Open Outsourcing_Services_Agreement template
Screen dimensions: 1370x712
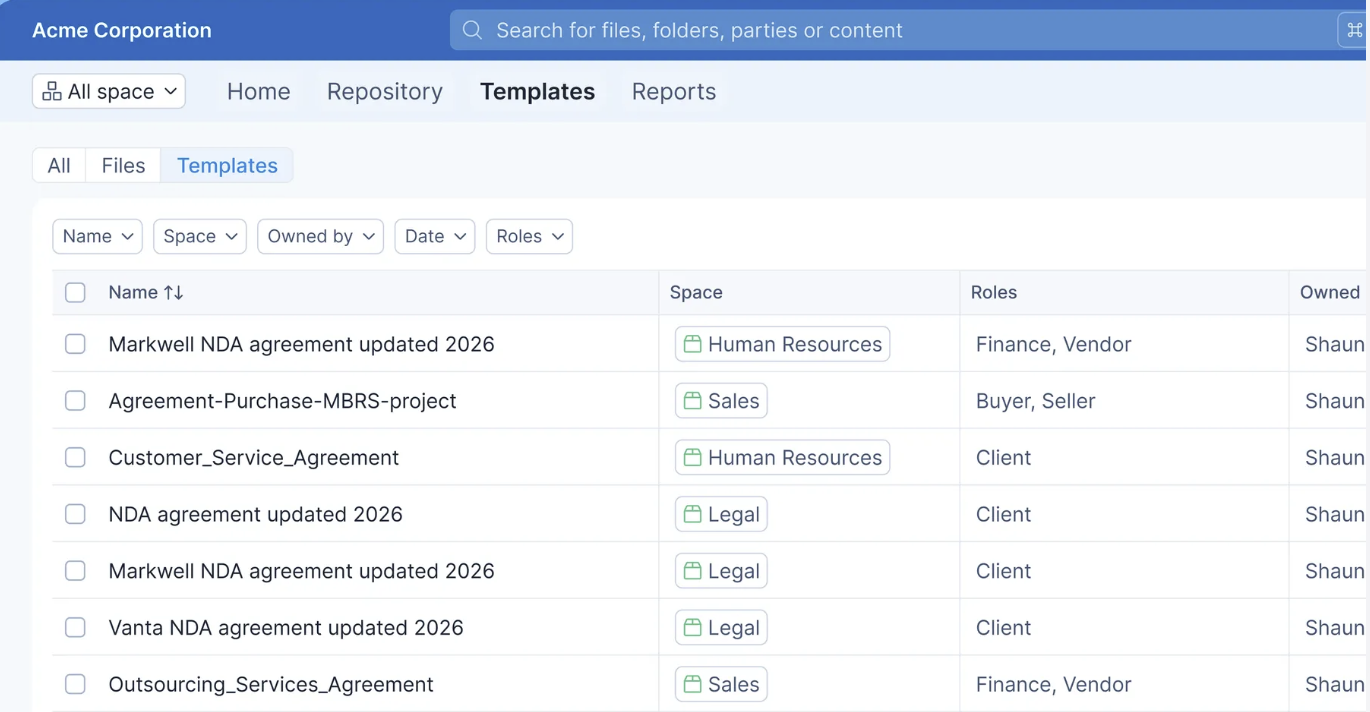[271, 685]
